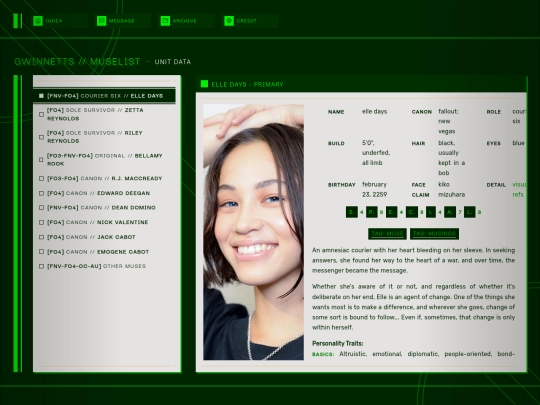The height and width of the screenshot is (405, 540).
Task: Tick the checkbox for Nick Valentine
Action: 41,222
